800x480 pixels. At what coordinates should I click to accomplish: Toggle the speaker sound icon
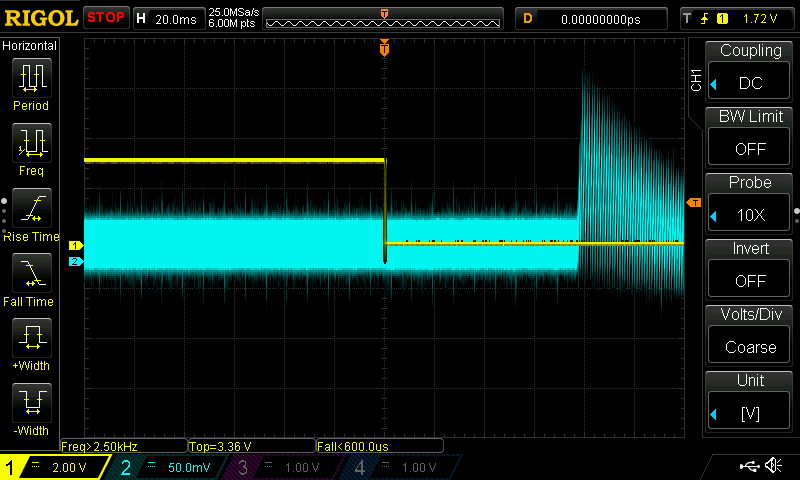tap(773, 466)
